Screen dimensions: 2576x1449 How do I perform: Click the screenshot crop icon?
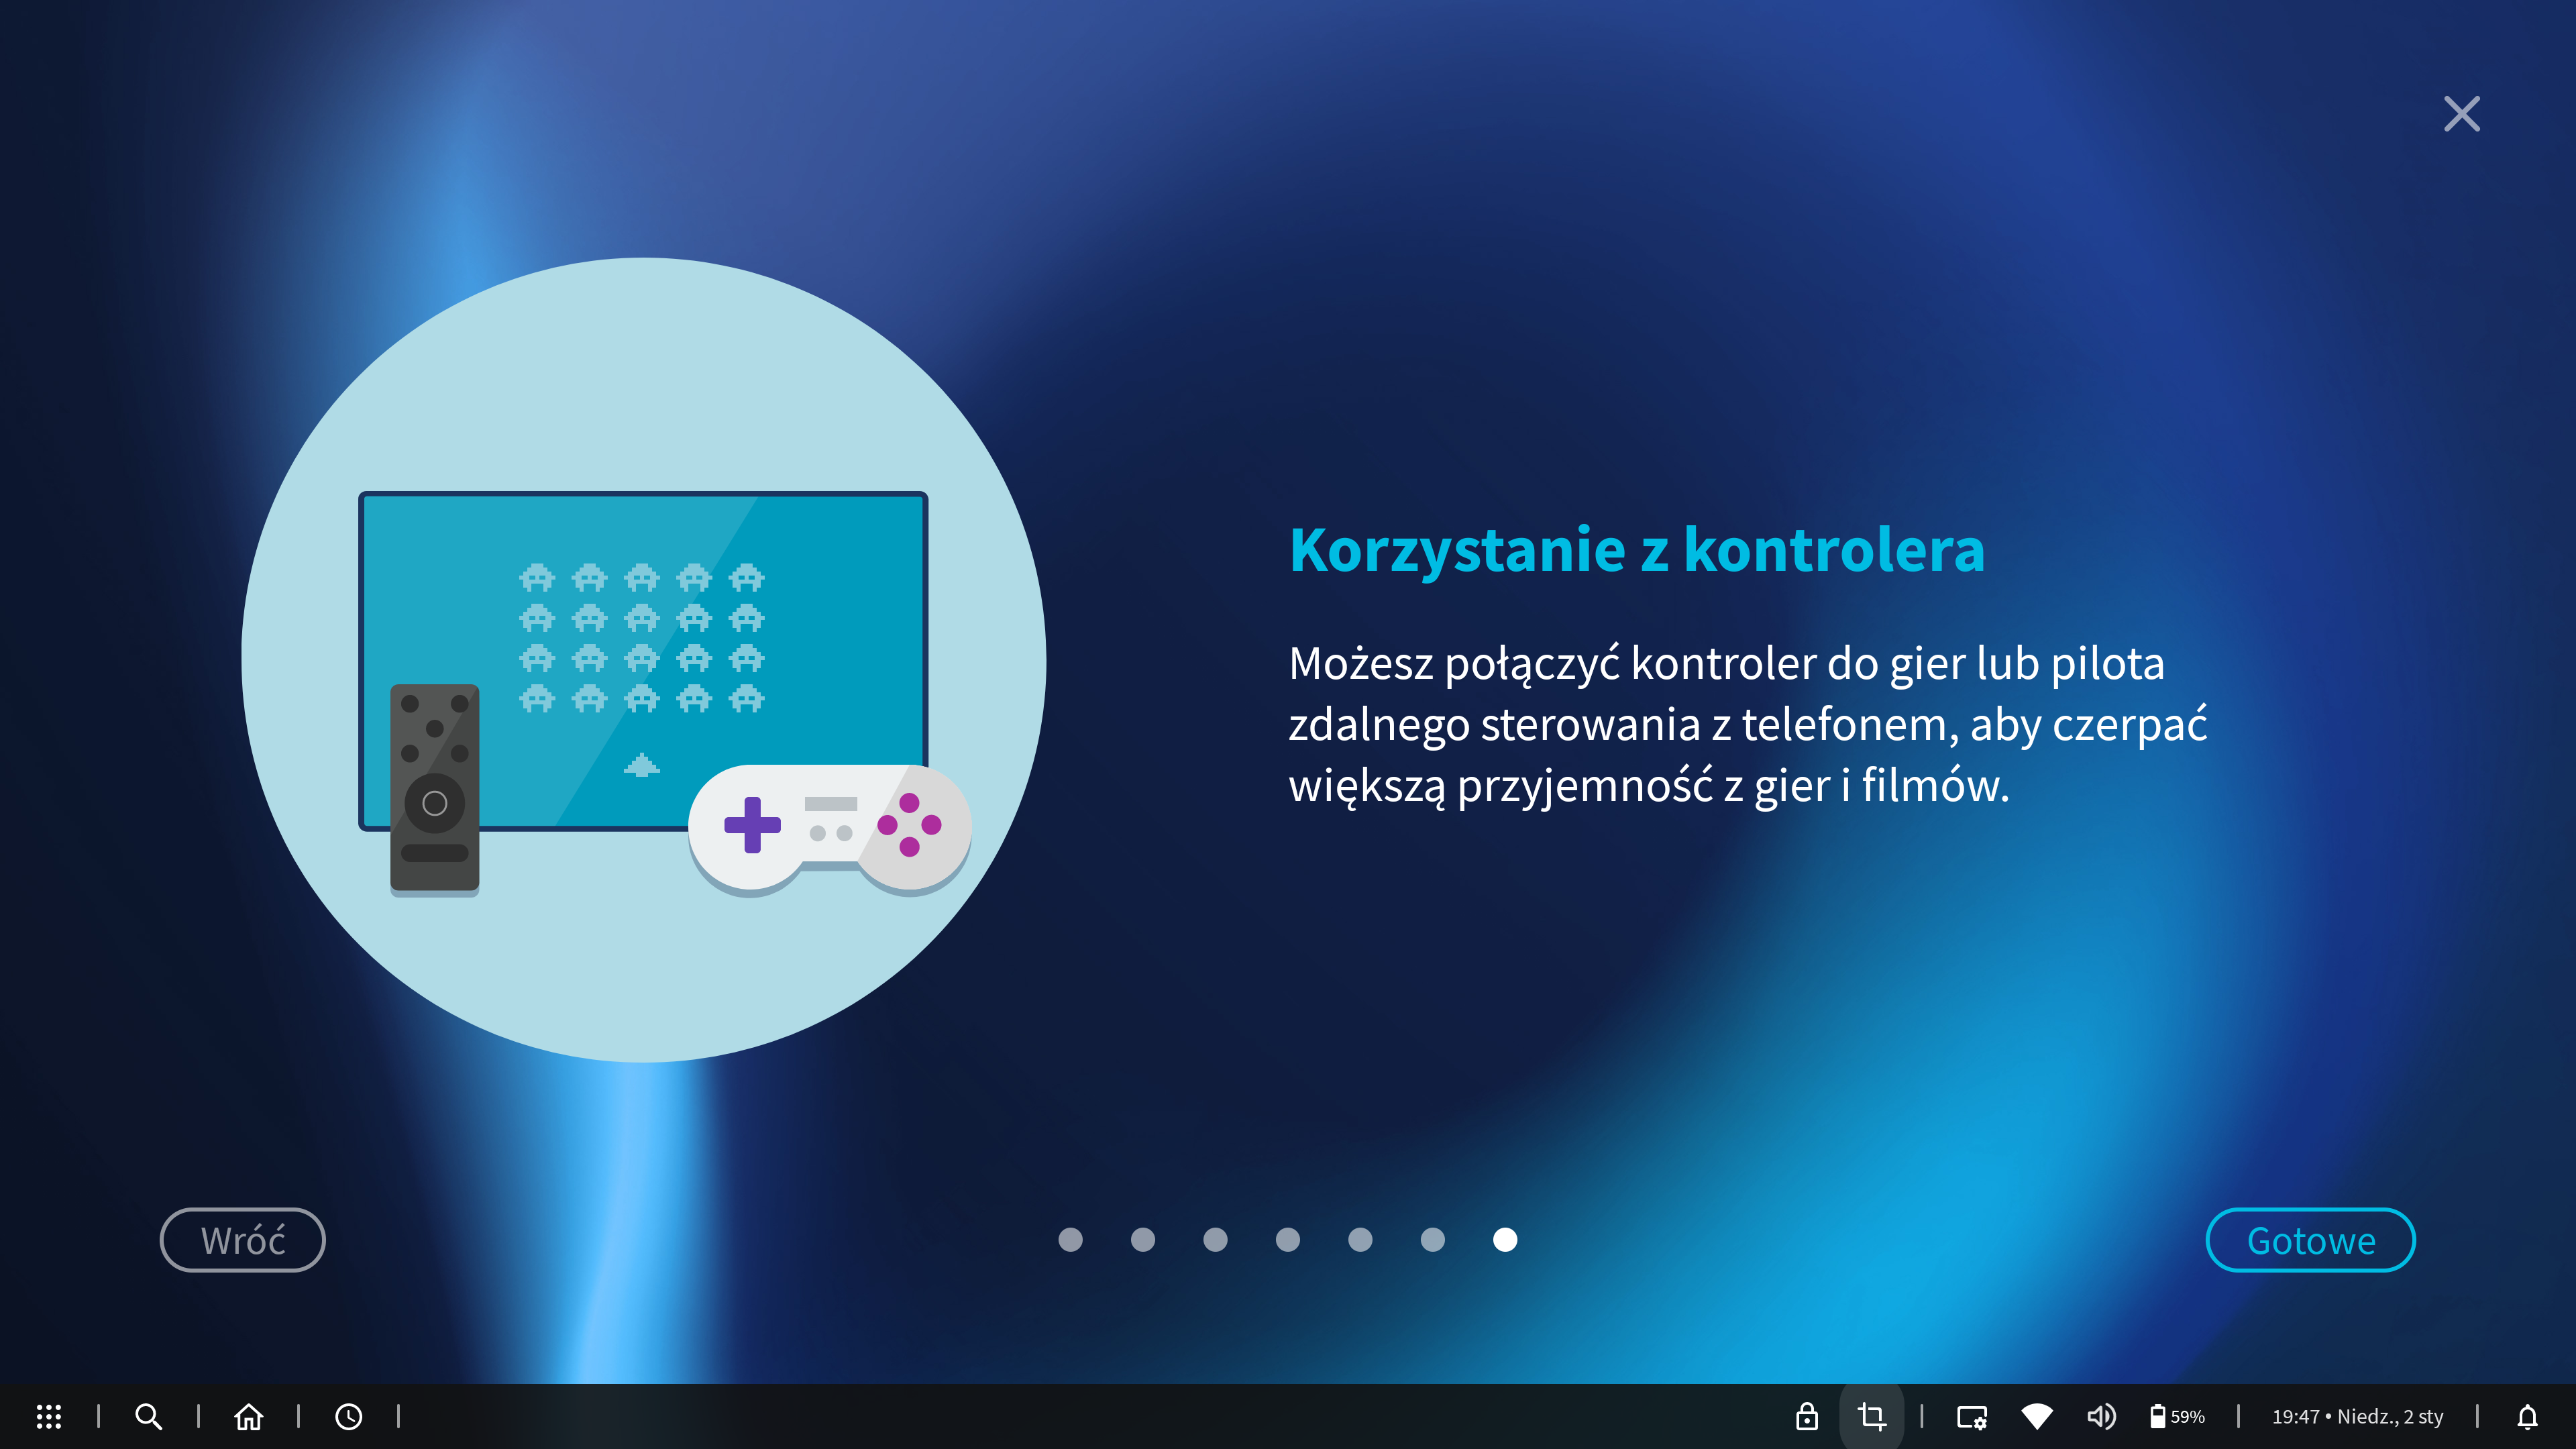click(1871, 1416)
